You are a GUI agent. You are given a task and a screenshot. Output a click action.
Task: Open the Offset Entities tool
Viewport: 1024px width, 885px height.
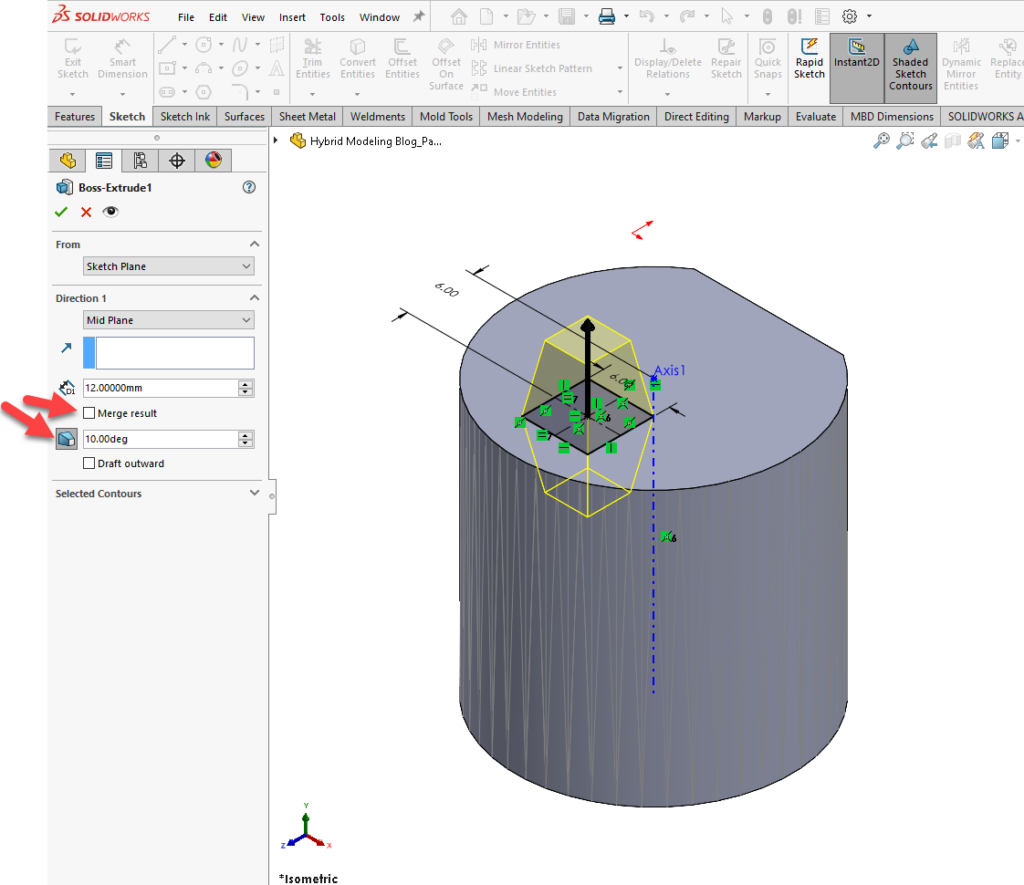(x=402, y=60)
